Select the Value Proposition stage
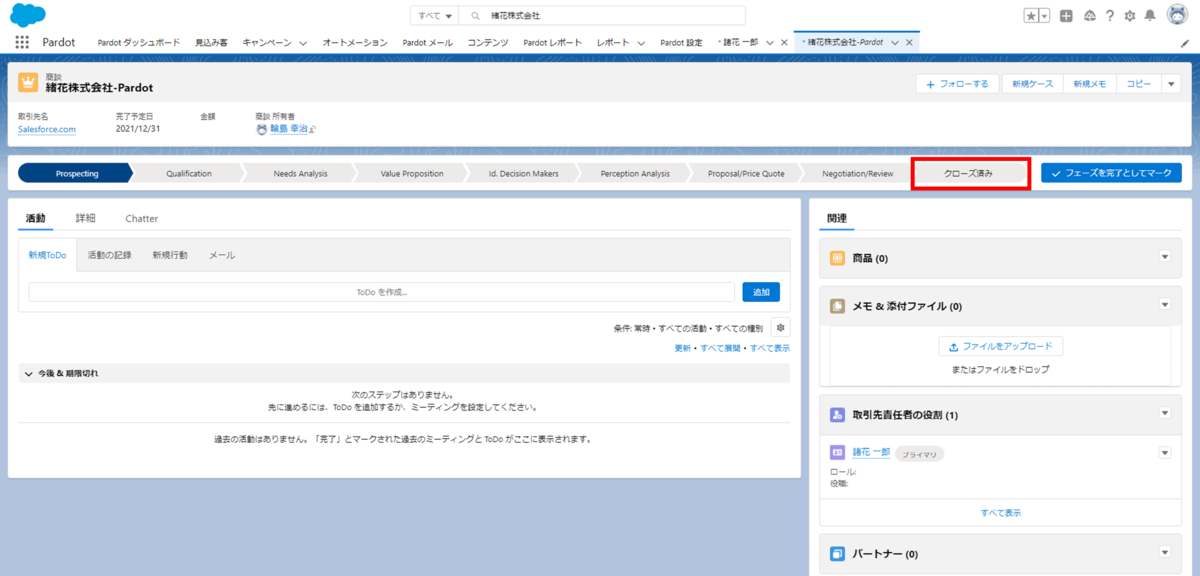Screen dimensions: 1200x576 pos(412,173)
